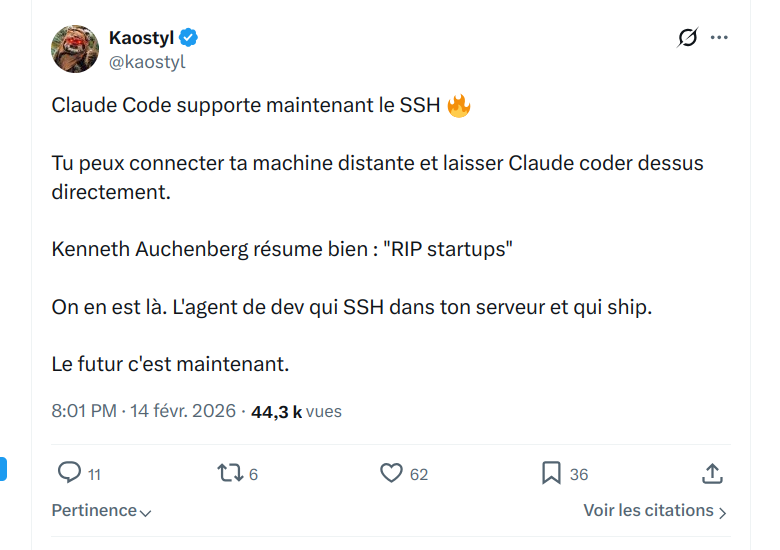780x550 pixels.
Task: Click the fire emoji after SSH
Action: click(x=459, y=106)
